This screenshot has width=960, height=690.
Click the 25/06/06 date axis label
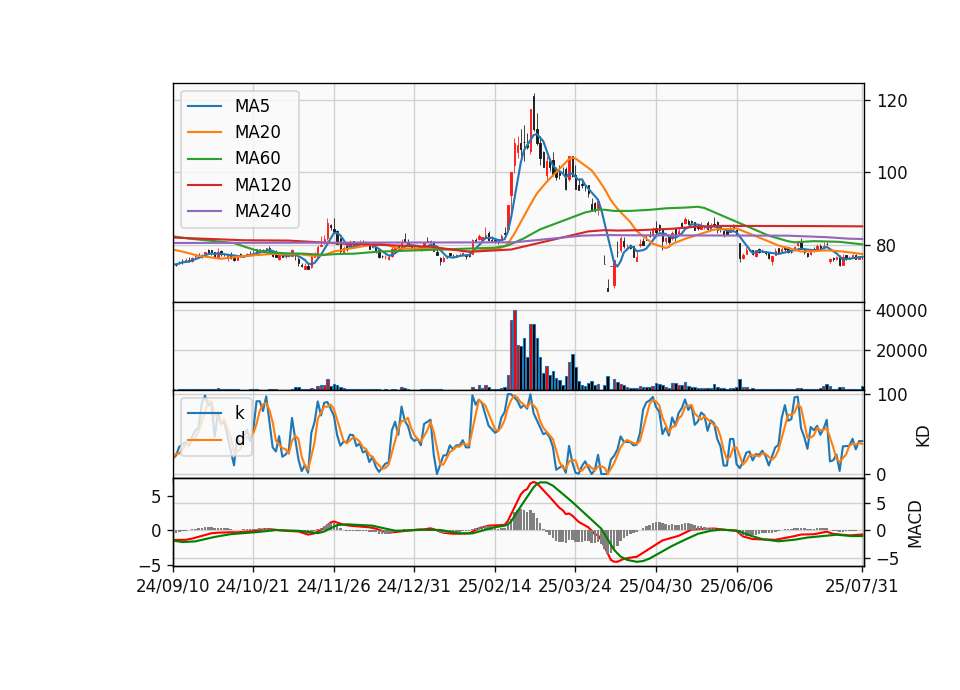point(737,586)
